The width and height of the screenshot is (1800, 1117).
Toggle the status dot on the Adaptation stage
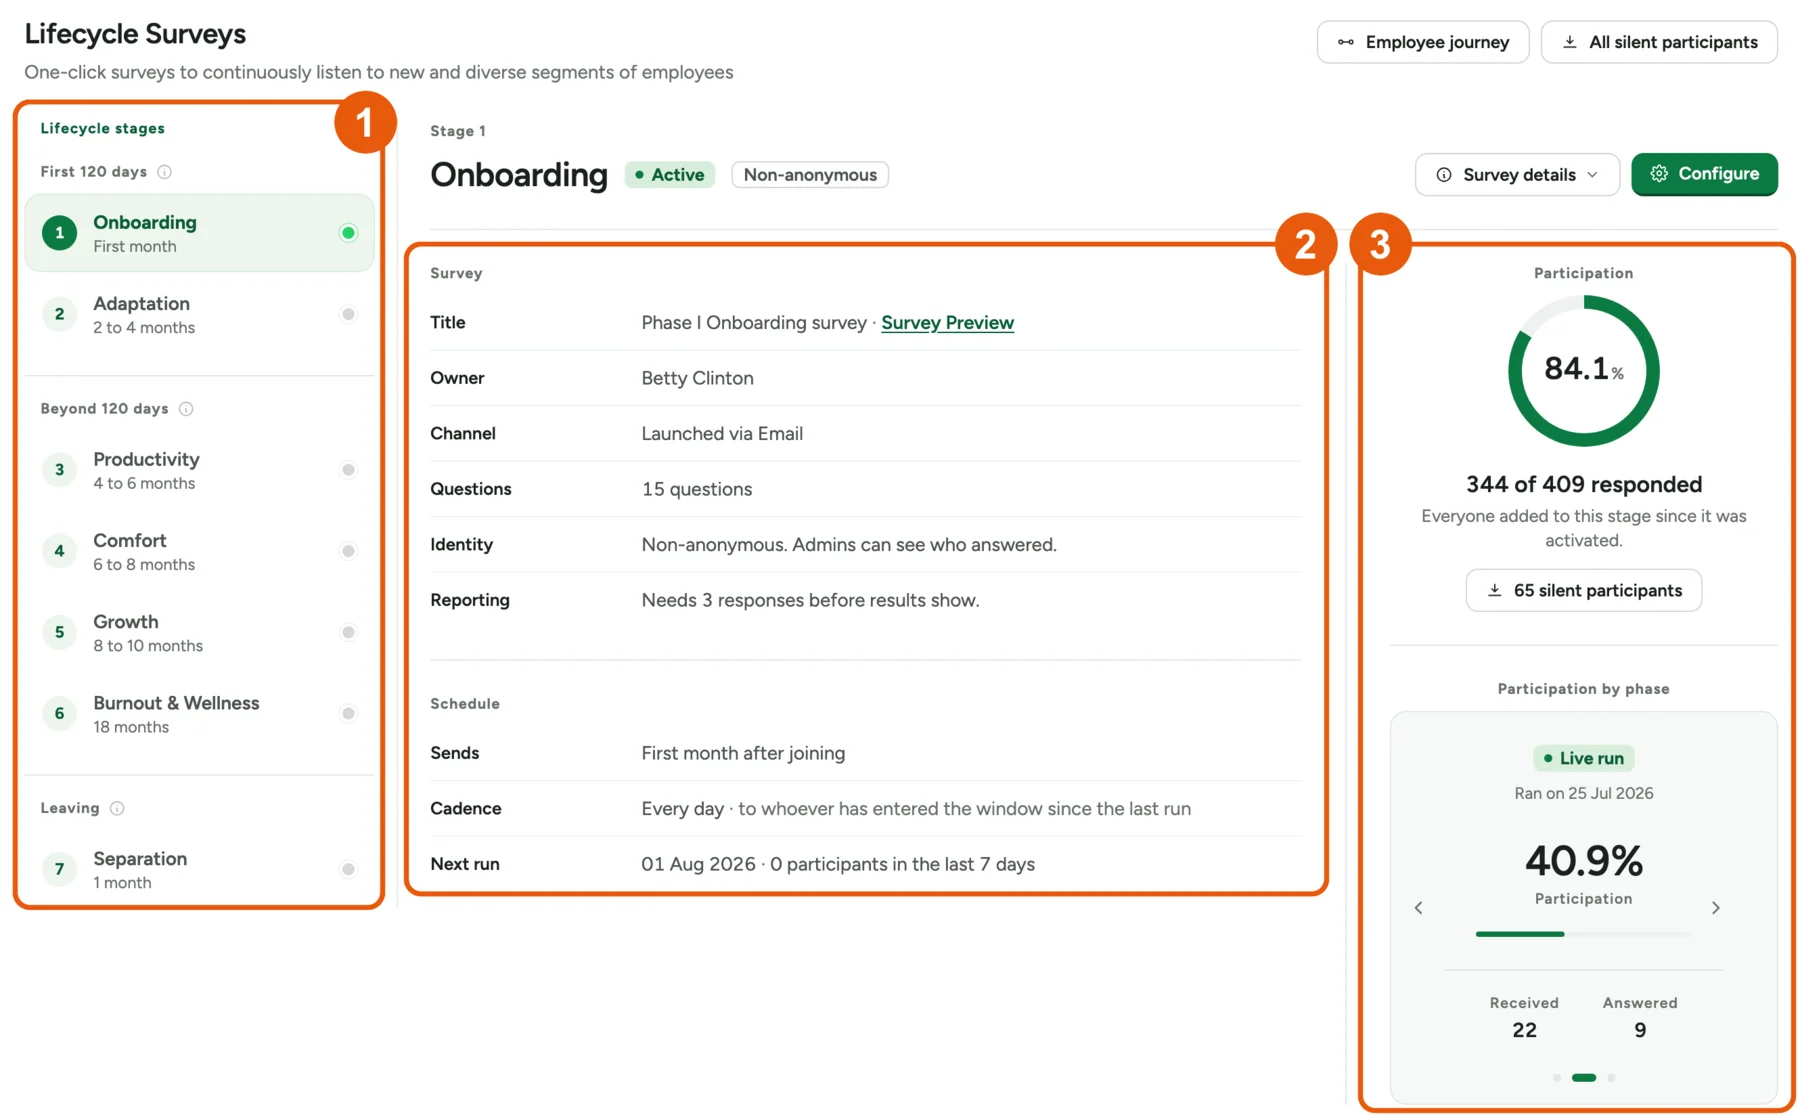pos(348,314)
